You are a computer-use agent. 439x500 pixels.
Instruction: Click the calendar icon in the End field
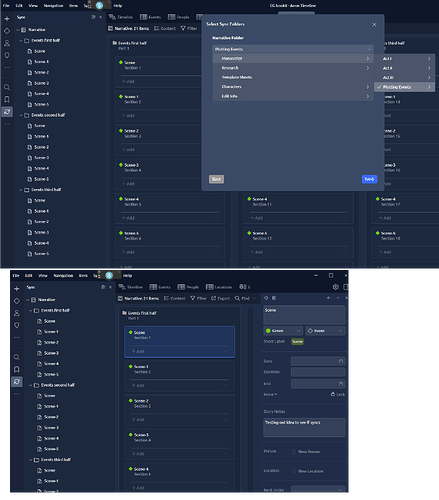coord(341,384)
